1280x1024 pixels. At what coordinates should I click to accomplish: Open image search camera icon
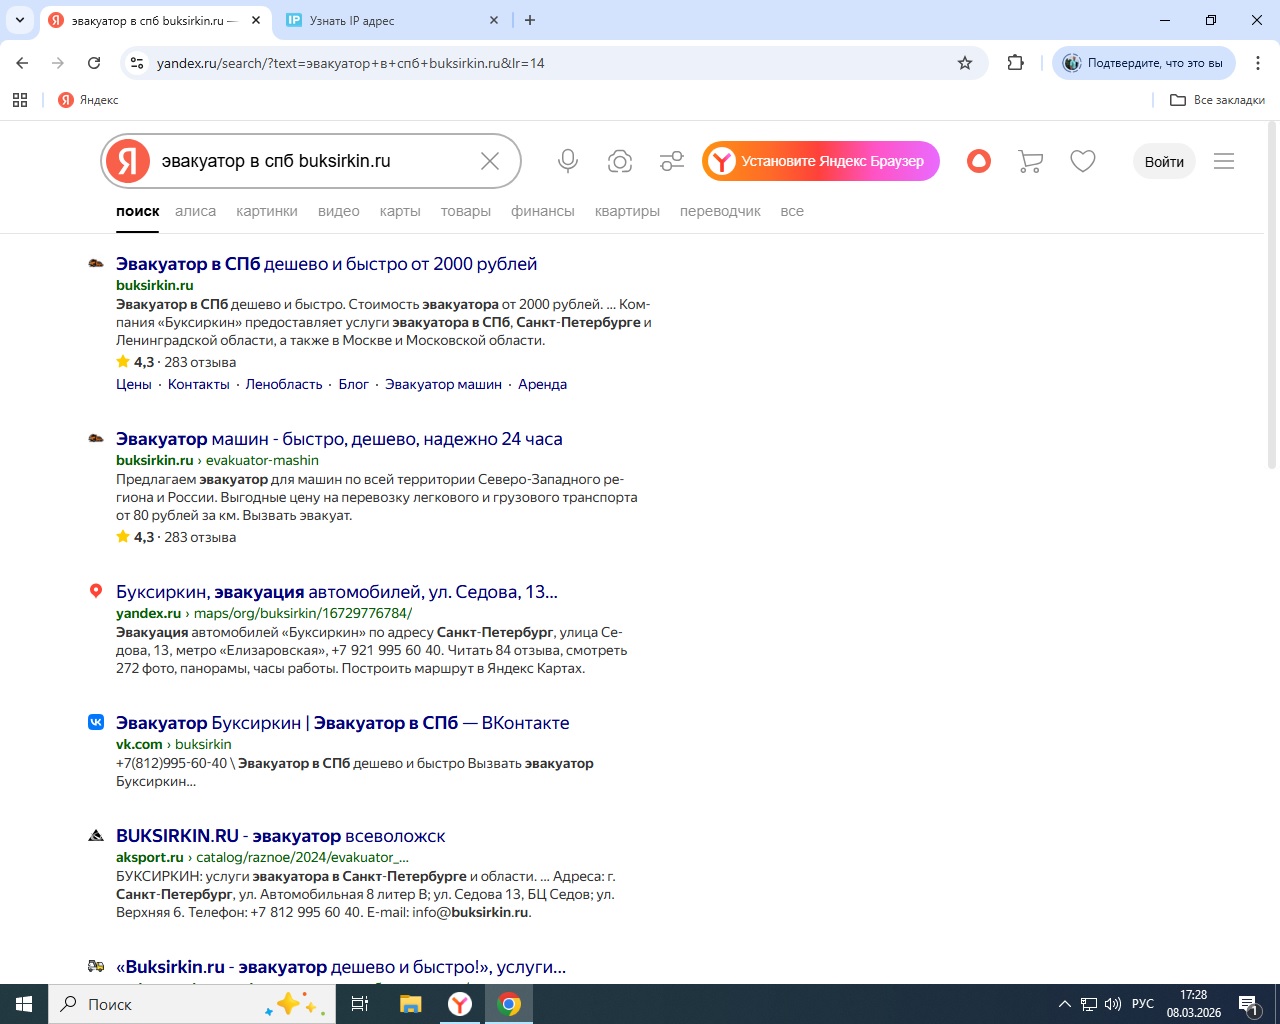tap(620, 161)
